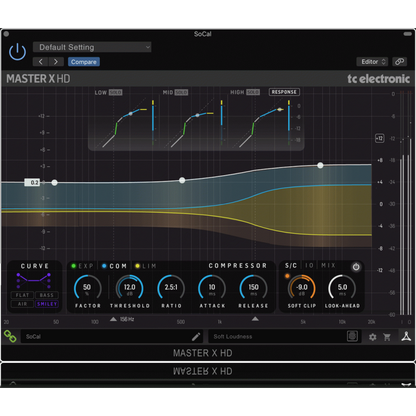Toggle the plugin power bypass button
The image size is (416, 416).
(17, 52)
